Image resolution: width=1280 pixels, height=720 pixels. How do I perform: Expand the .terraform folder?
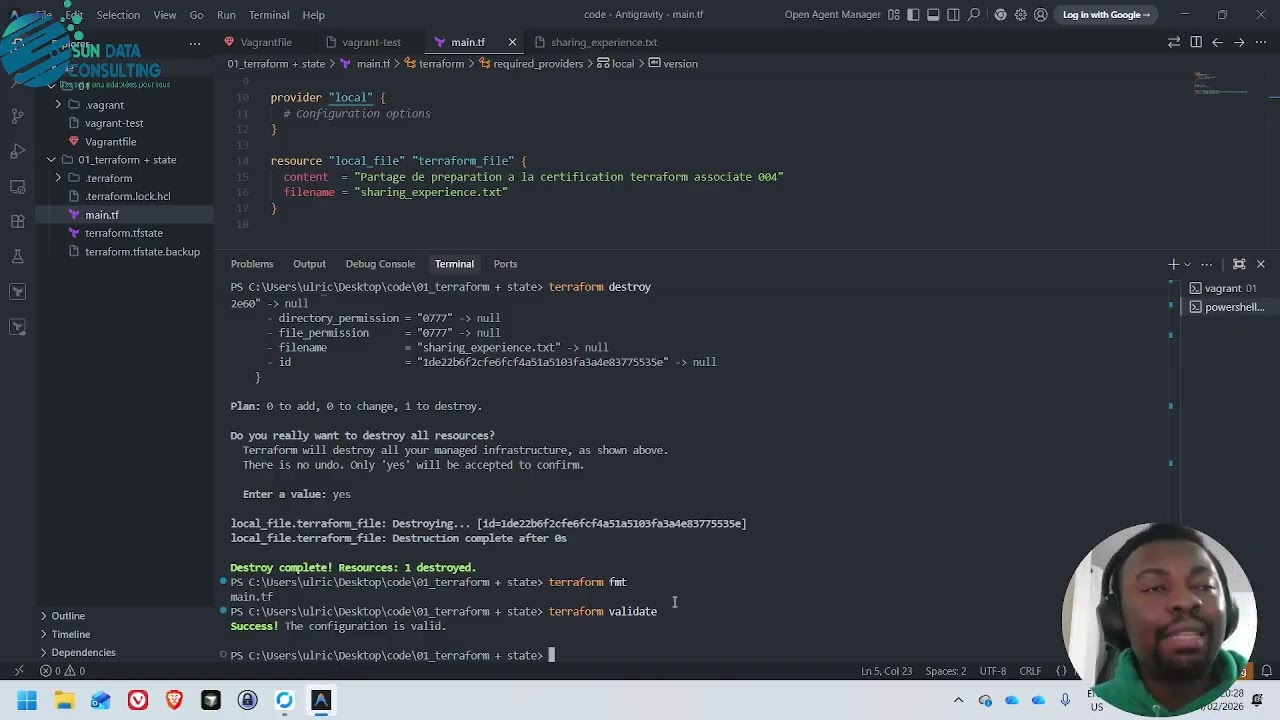tap(58, 178)
